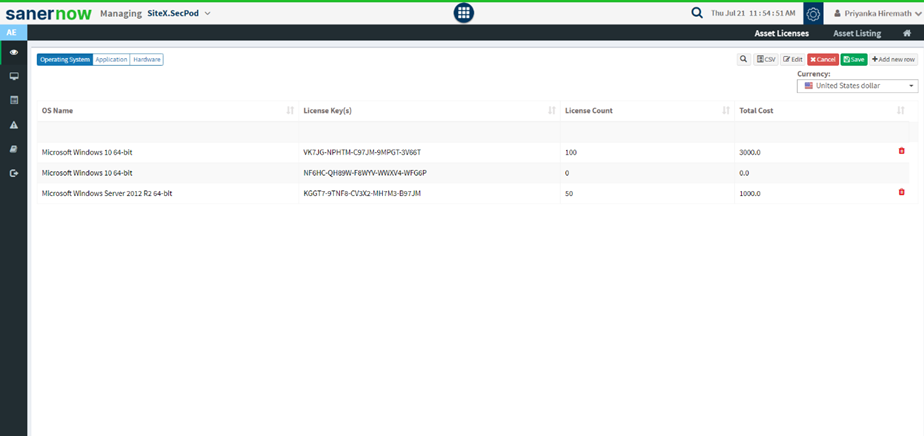Click the SanerNow logo
Image resolution: width=924 pixels, height=436 pixels.
pos(48,13)
